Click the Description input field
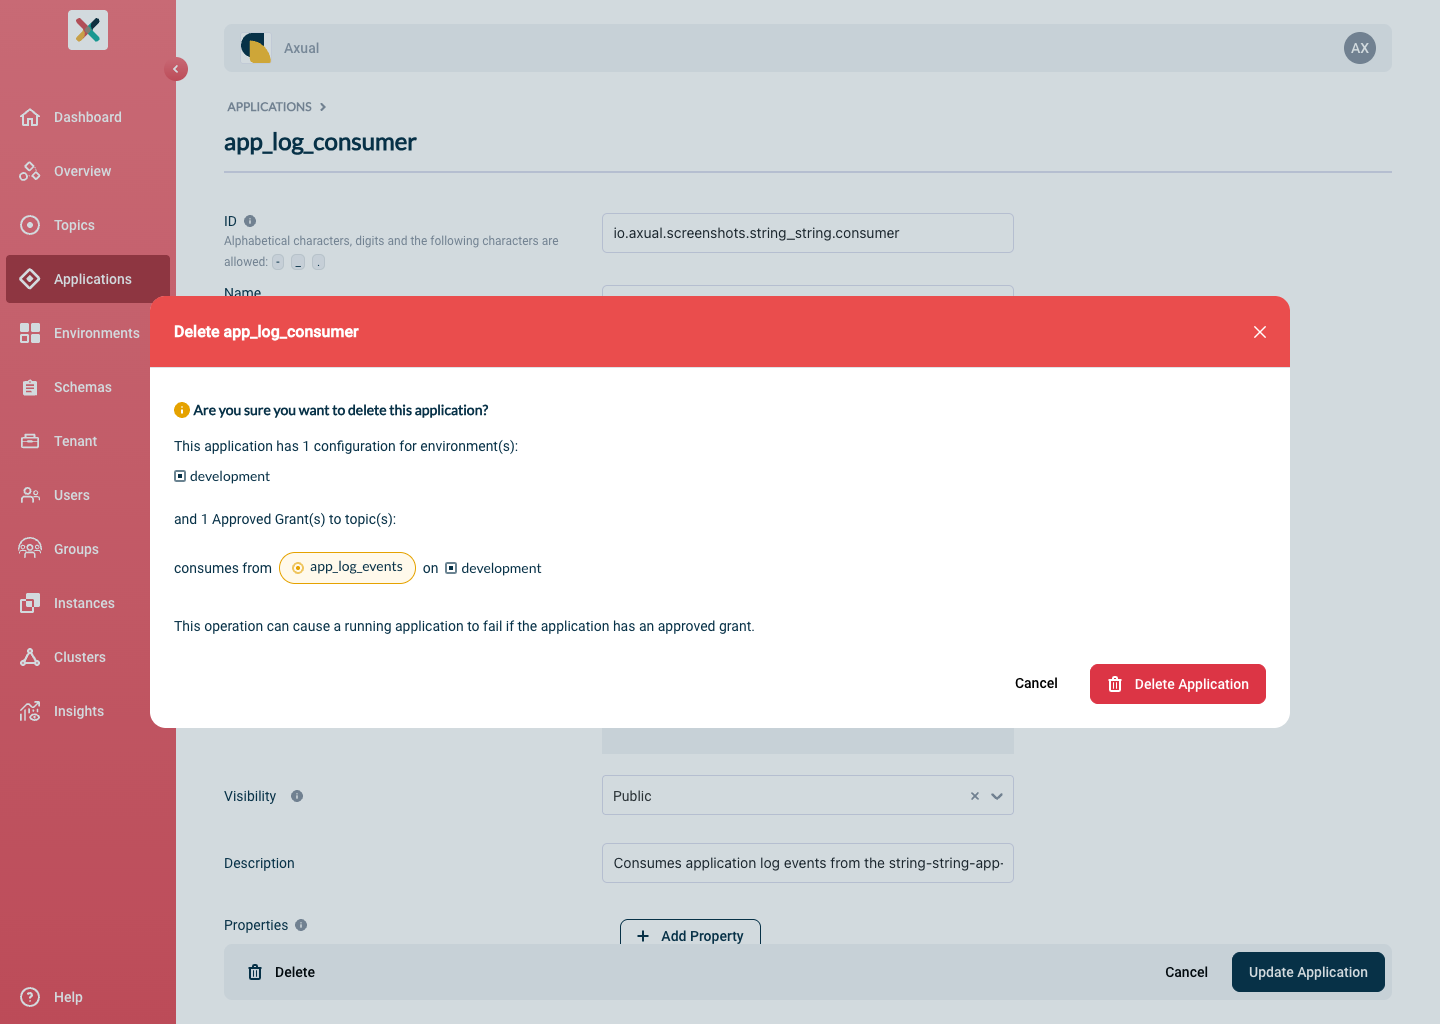 pos(808,863)
